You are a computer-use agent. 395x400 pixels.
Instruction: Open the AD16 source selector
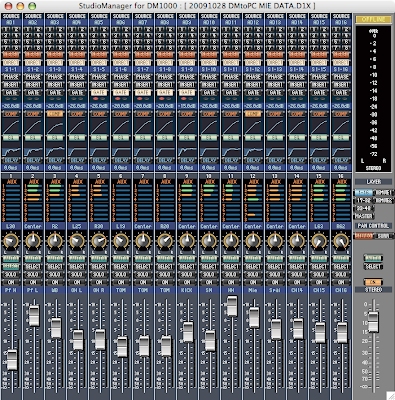tap(341, 22)
